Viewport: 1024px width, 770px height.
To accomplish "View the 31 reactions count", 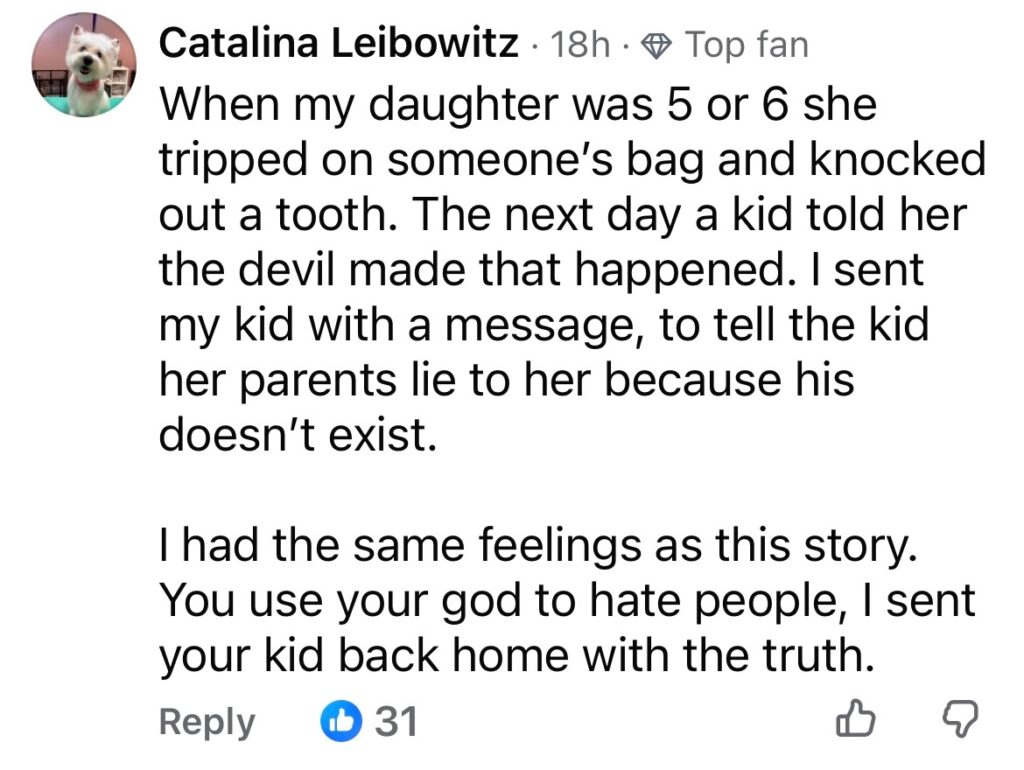I will 395,721.
